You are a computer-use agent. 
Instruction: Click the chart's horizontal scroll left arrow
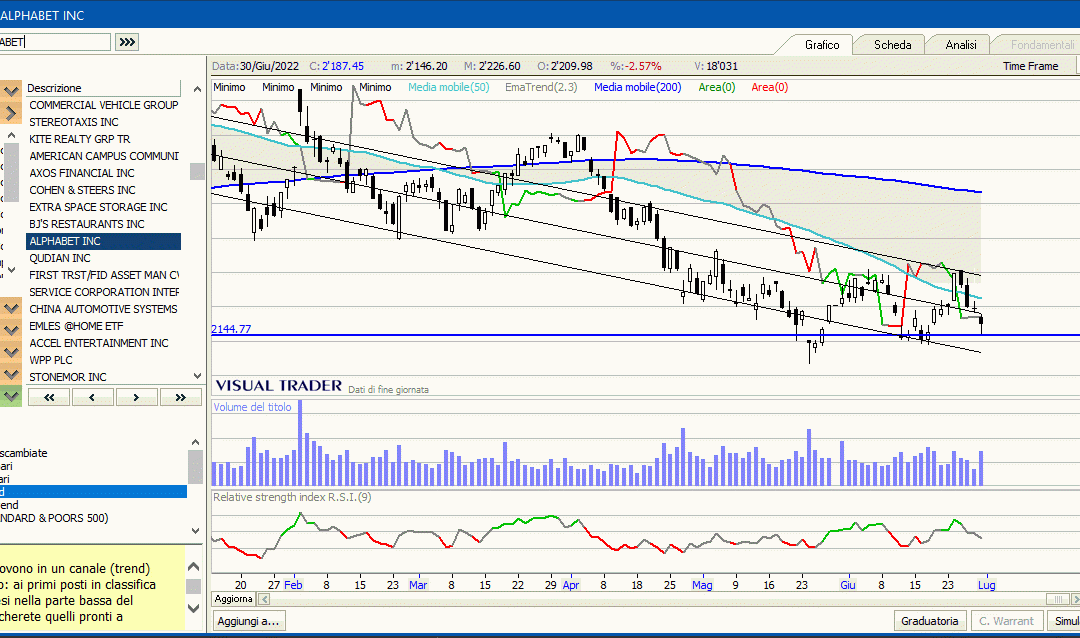[x=264, y=599]
